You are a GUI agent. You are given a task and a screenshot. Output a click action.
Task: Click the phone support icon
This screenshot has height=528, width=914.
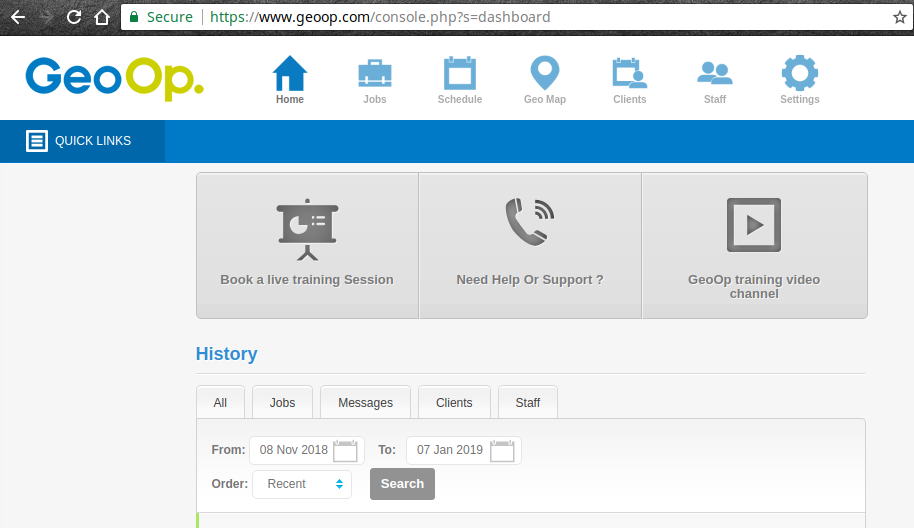click(530, 222)
